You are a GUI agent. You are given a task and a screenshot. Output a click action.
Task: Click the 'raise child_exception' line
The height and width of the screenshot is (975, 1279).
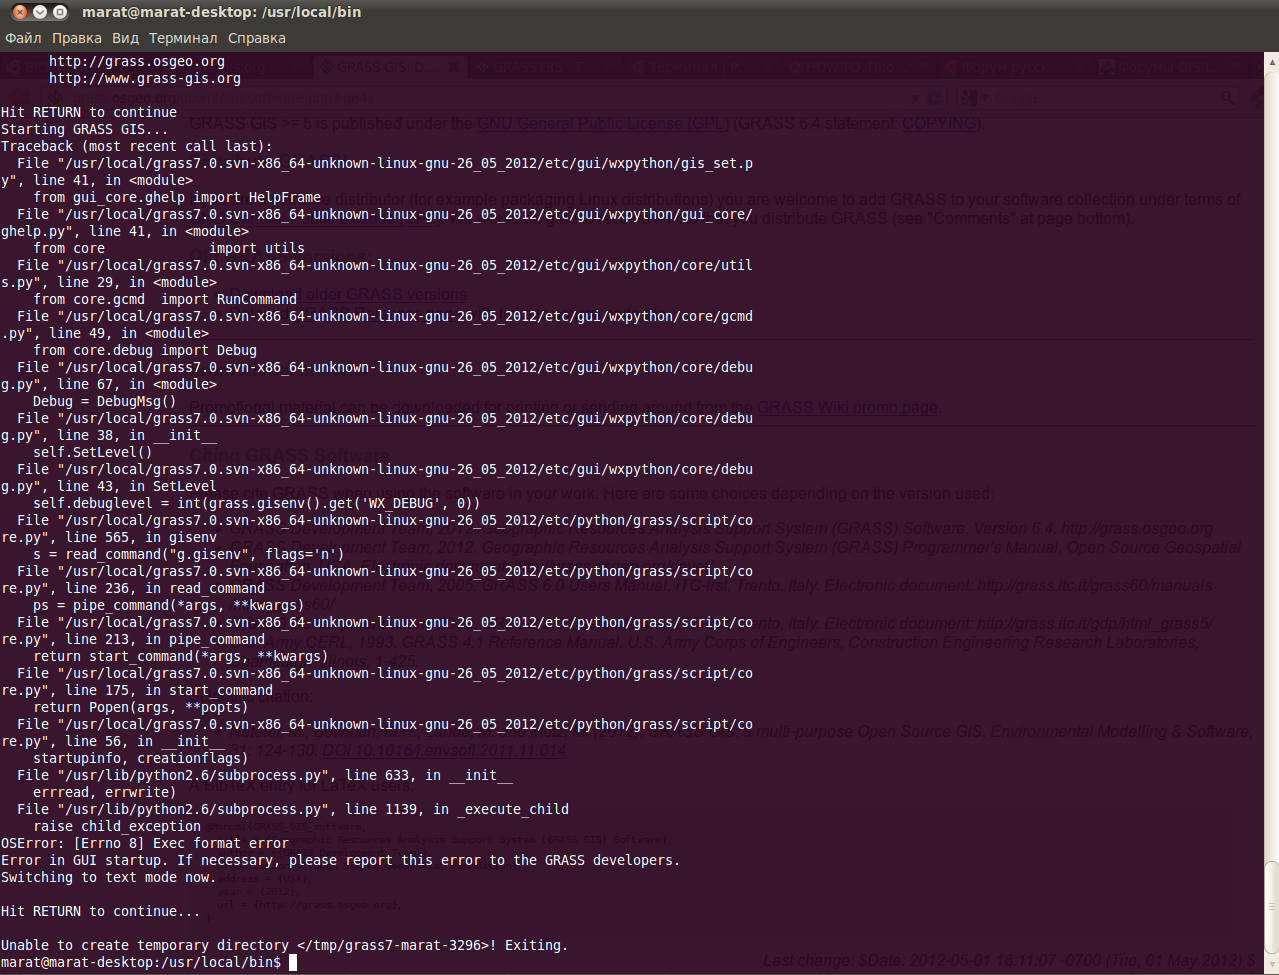pos(117,826)
